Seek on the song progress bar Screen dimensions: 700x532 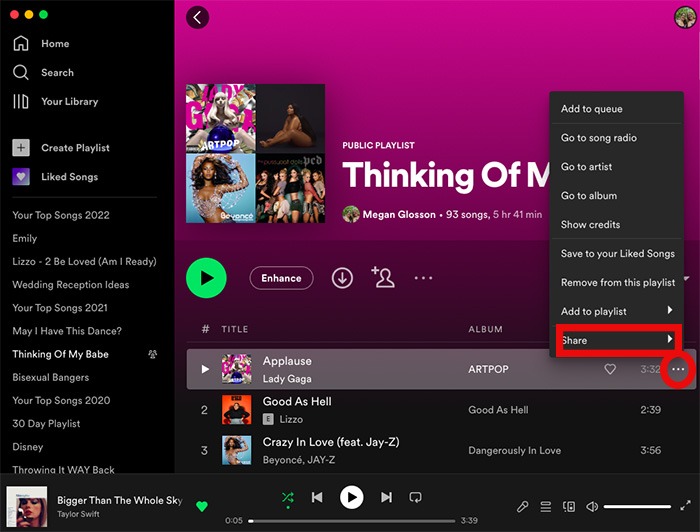[x=352, y=521]
